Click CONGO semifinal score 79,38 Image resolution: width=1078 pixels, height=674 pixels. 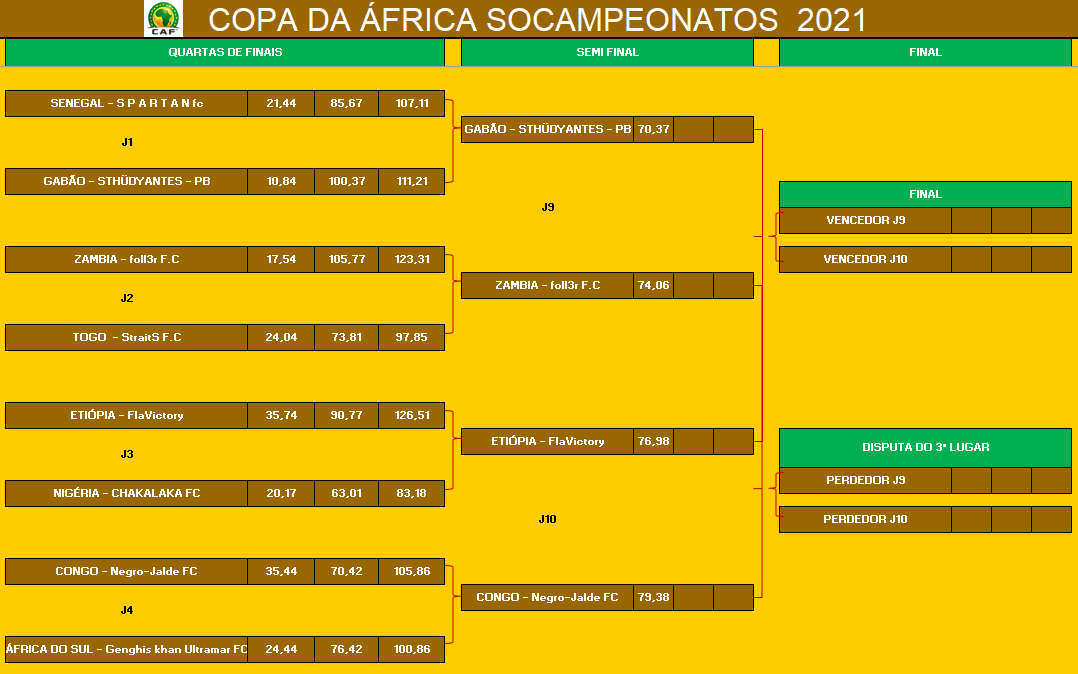[x=653, y=598]
